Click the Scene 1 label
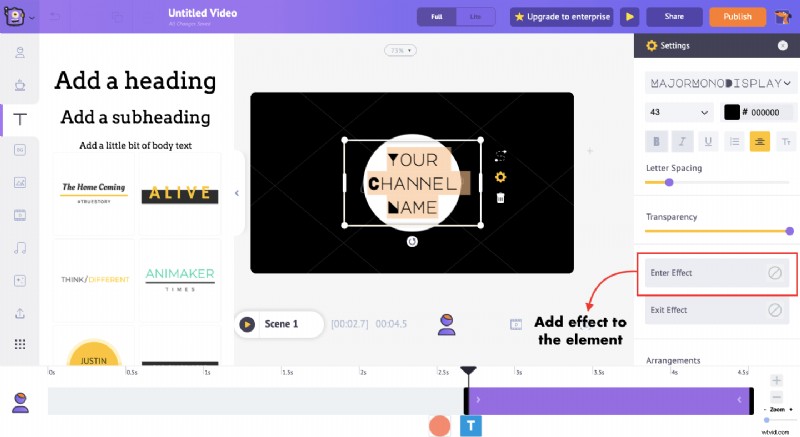 click(281, 324)
